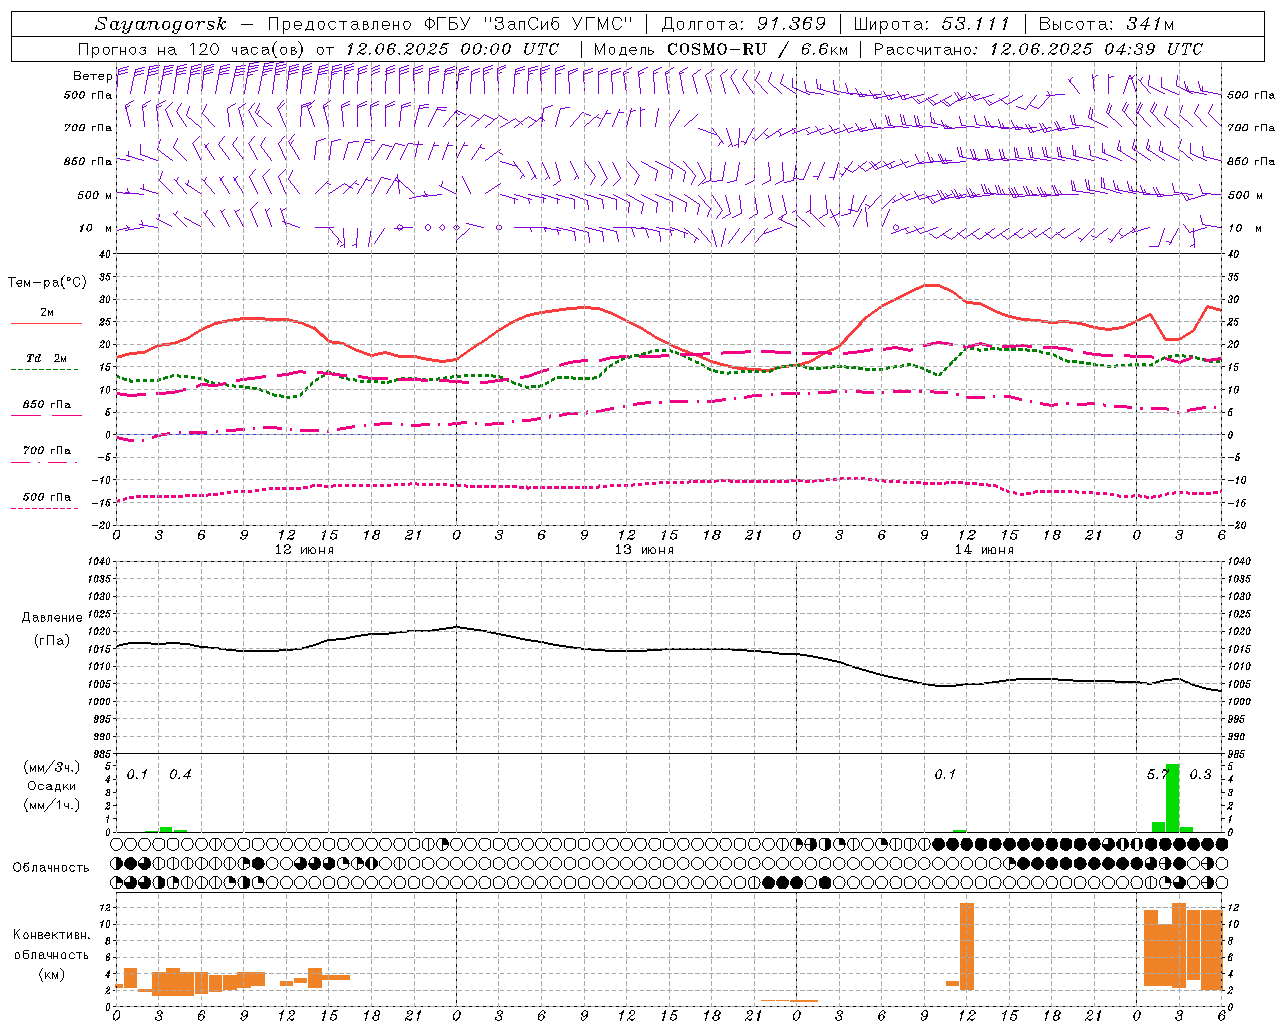Click the Sayanogorsk station title
The height and width of the screenshot is (1024, 1280).
click(x=161, y=24)
